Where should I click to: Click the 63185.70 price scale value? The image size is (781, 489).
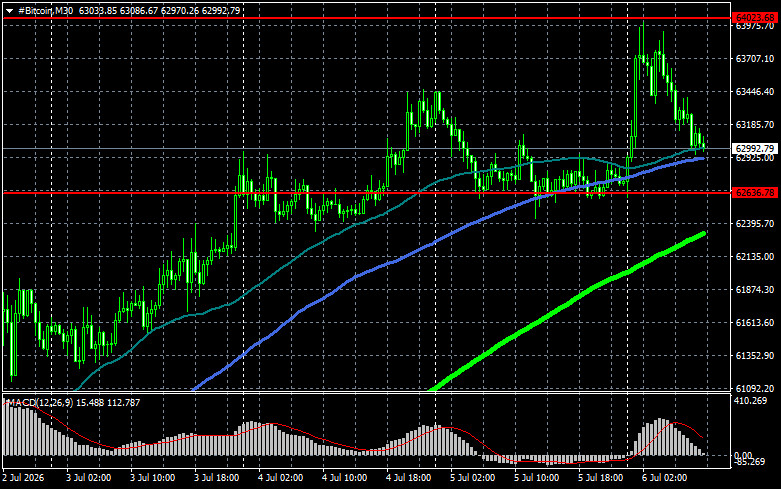click(x=755, y=124)
